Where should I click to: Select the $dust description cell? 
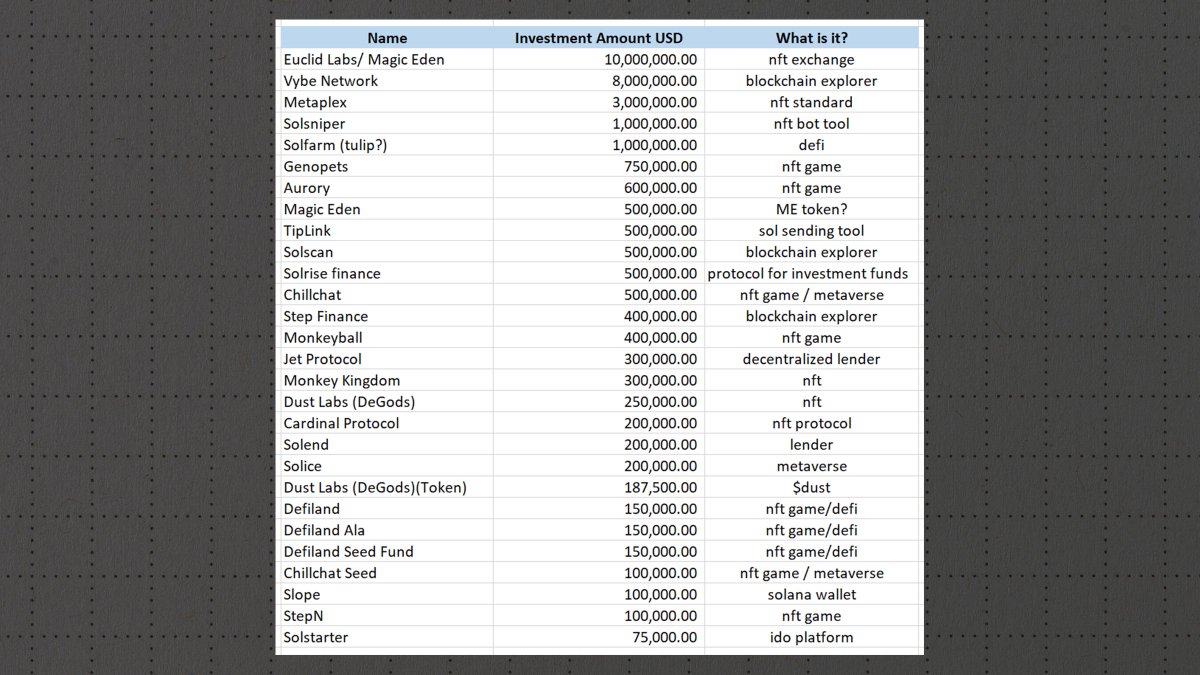pyautogui.click(x=811, y=487)
